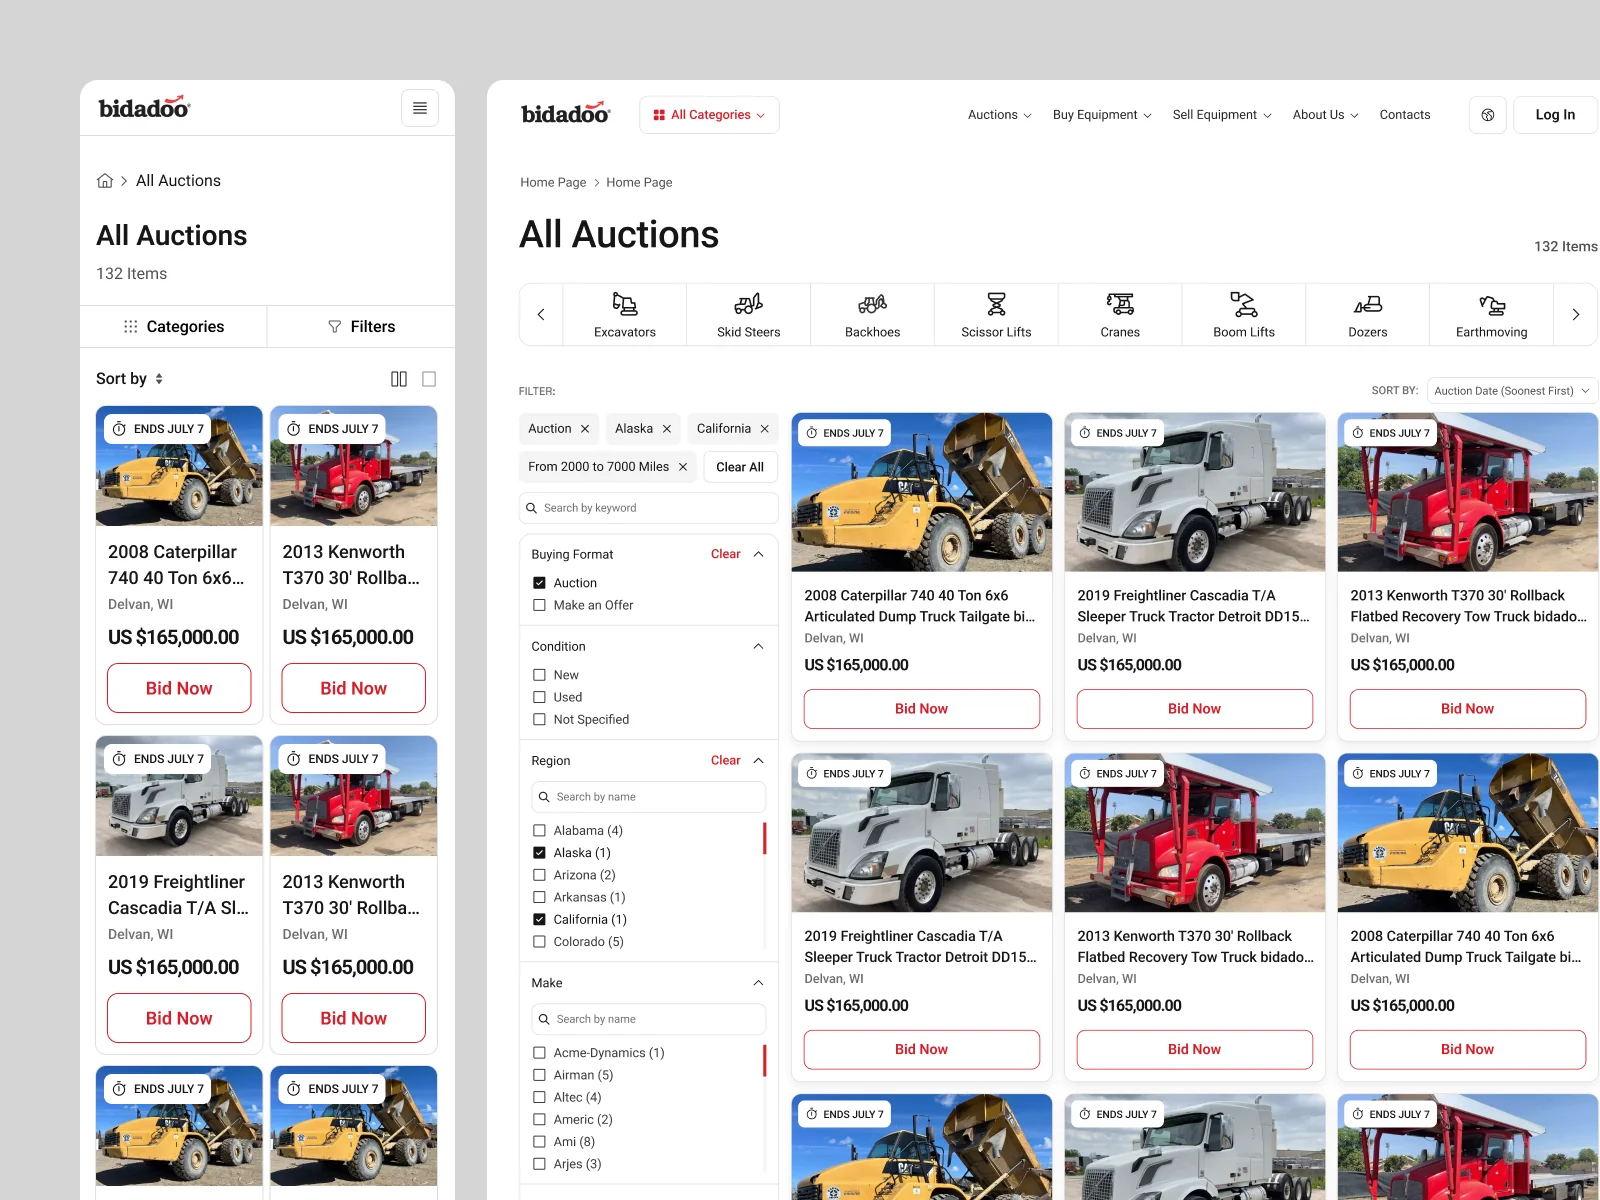Screen dimensions: 1600x1200
Task: Collapse the Region filter section chevron
Action: point(758,761)
